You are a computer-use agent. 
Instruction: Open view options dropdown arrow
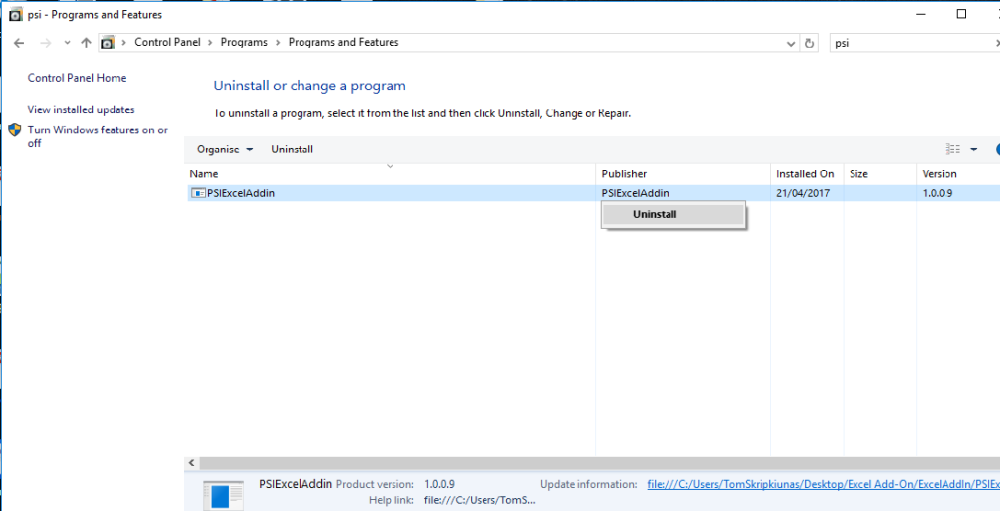(974, 149)
